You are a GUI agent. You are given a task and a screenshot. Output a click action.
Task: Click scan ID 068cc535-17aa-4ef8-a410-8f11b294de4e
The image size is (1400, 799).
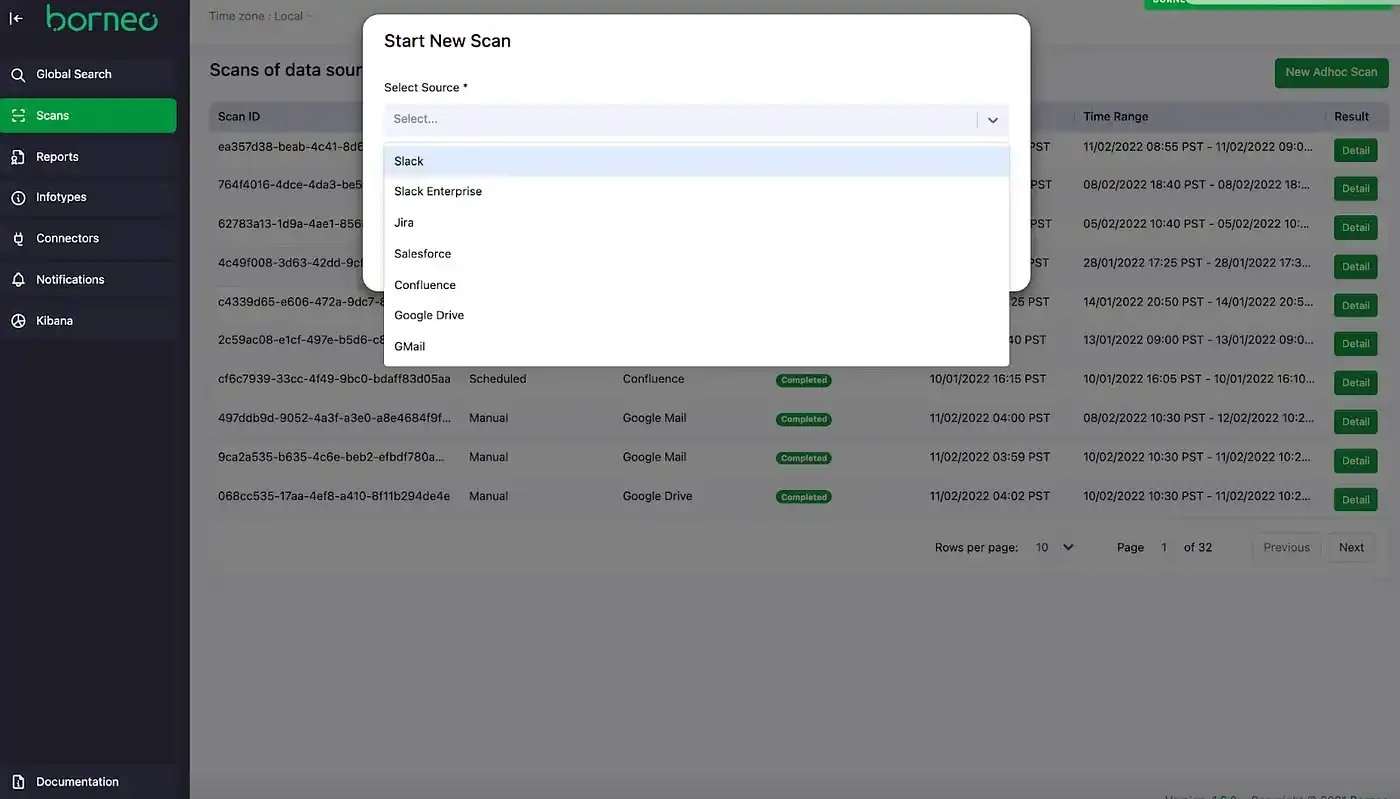click(x=334, y=496)
